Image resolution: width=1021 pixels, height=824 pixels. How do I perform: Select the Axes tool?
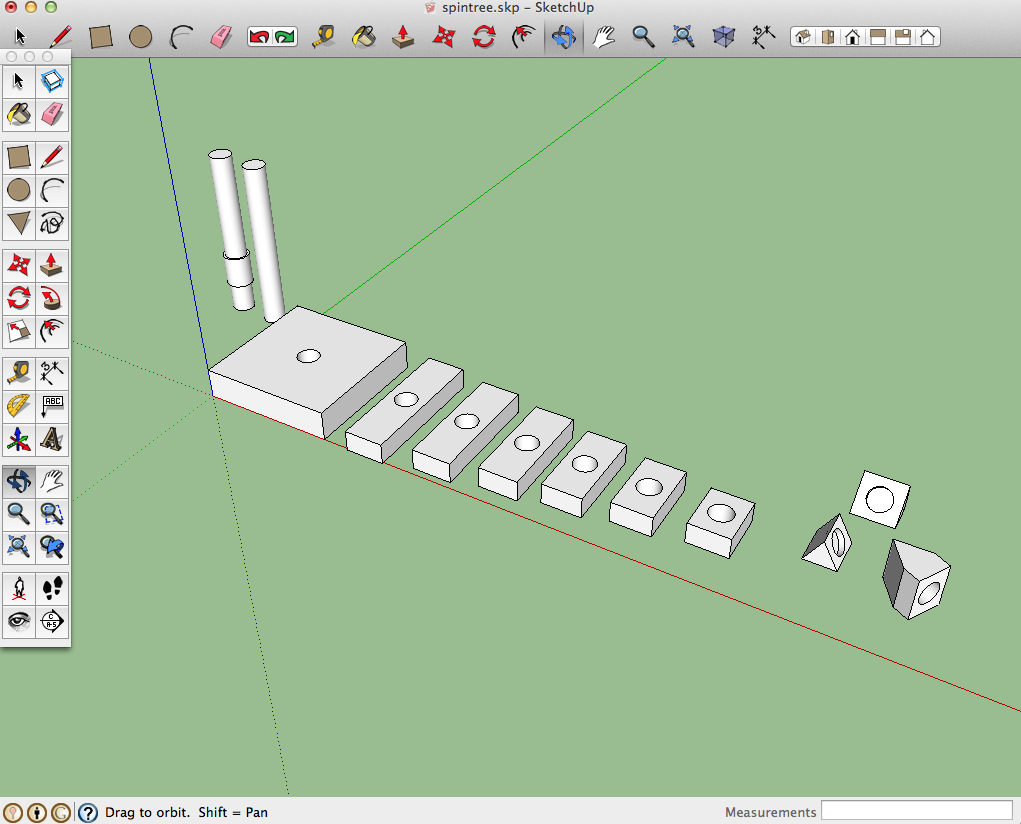(x=18, y=439)
